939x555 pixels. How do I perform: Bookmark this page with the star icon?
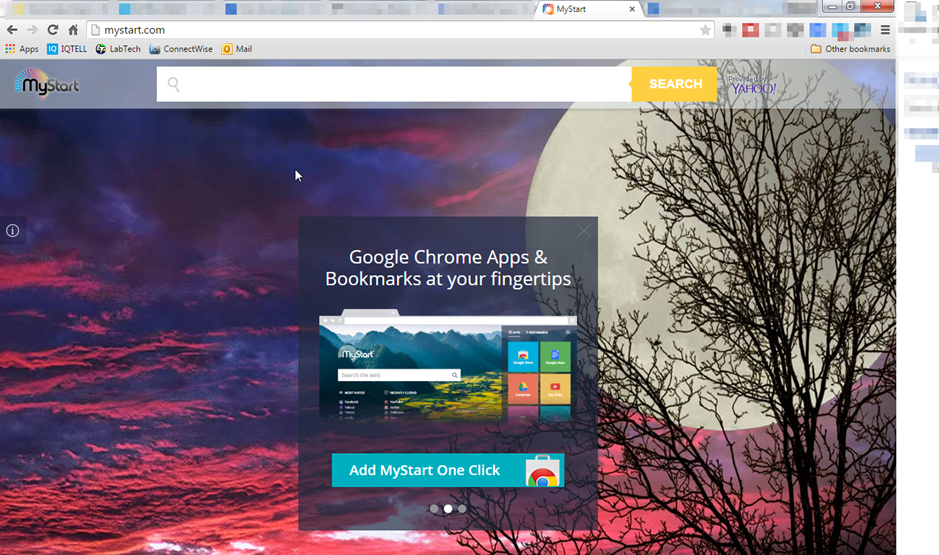click(705, 30)
